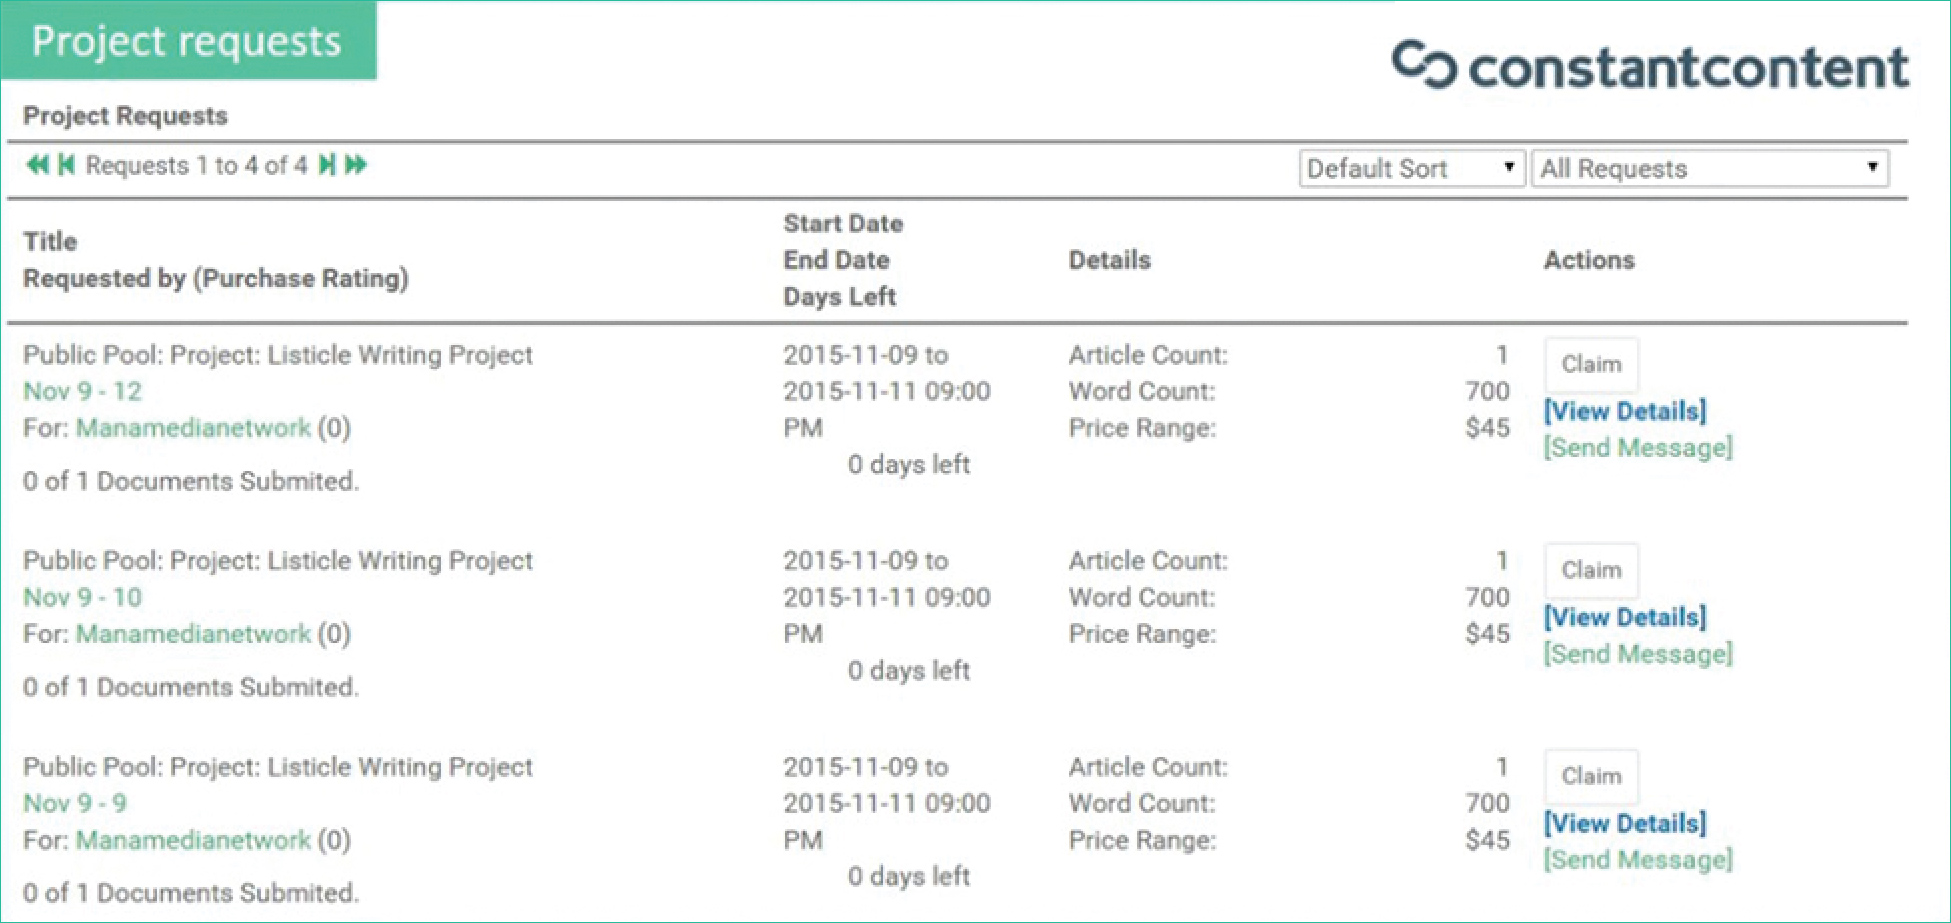
Task: Open the Default Sort dropdown
Action: pos(1411,168)
